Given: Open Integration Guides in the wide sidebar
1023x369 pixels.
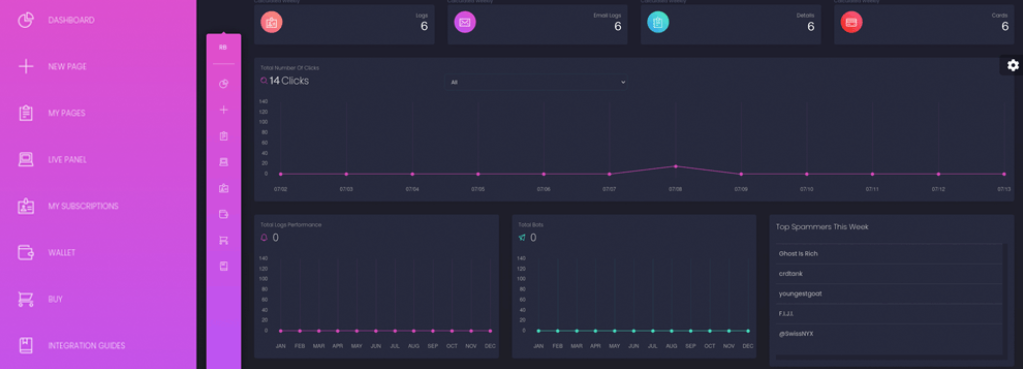Looking at the screenshot, I should [71, 346].
